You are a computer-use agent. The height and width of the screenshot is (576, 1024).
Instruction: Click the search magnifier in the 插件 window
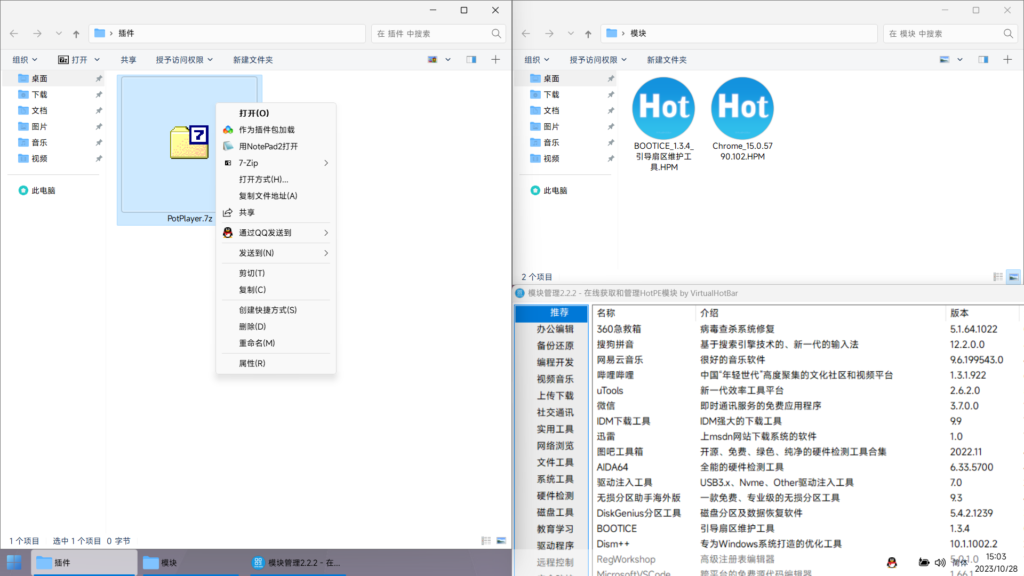(x=496, y=33)
